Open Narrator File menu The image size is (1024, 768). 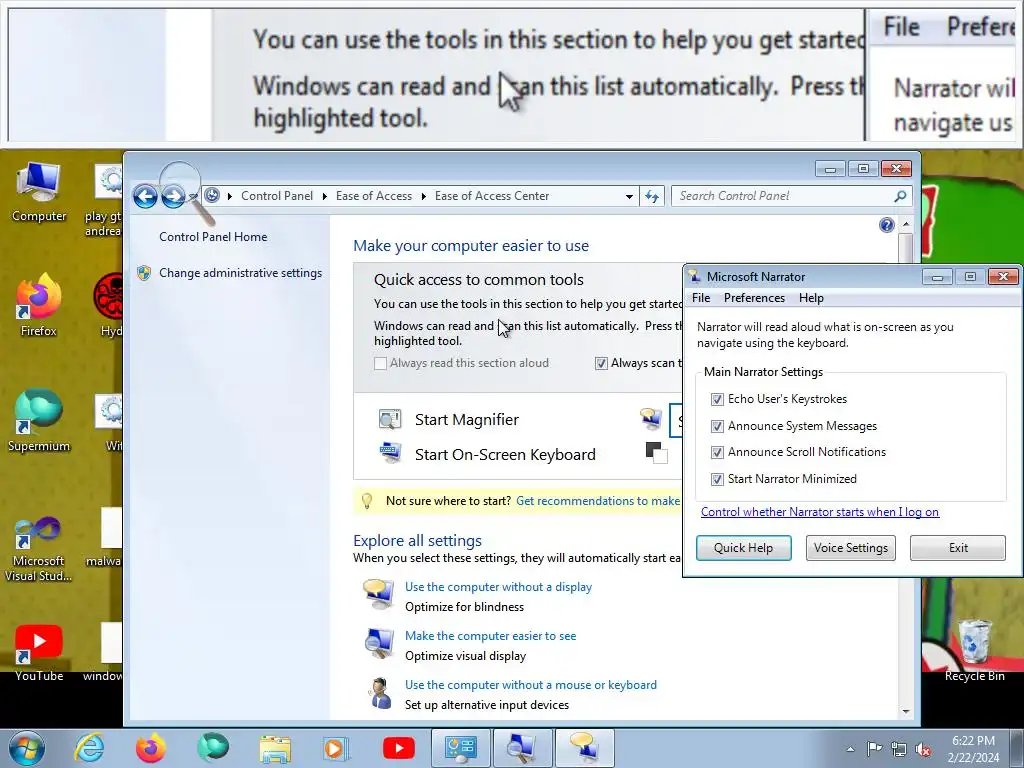click(701, 298)
